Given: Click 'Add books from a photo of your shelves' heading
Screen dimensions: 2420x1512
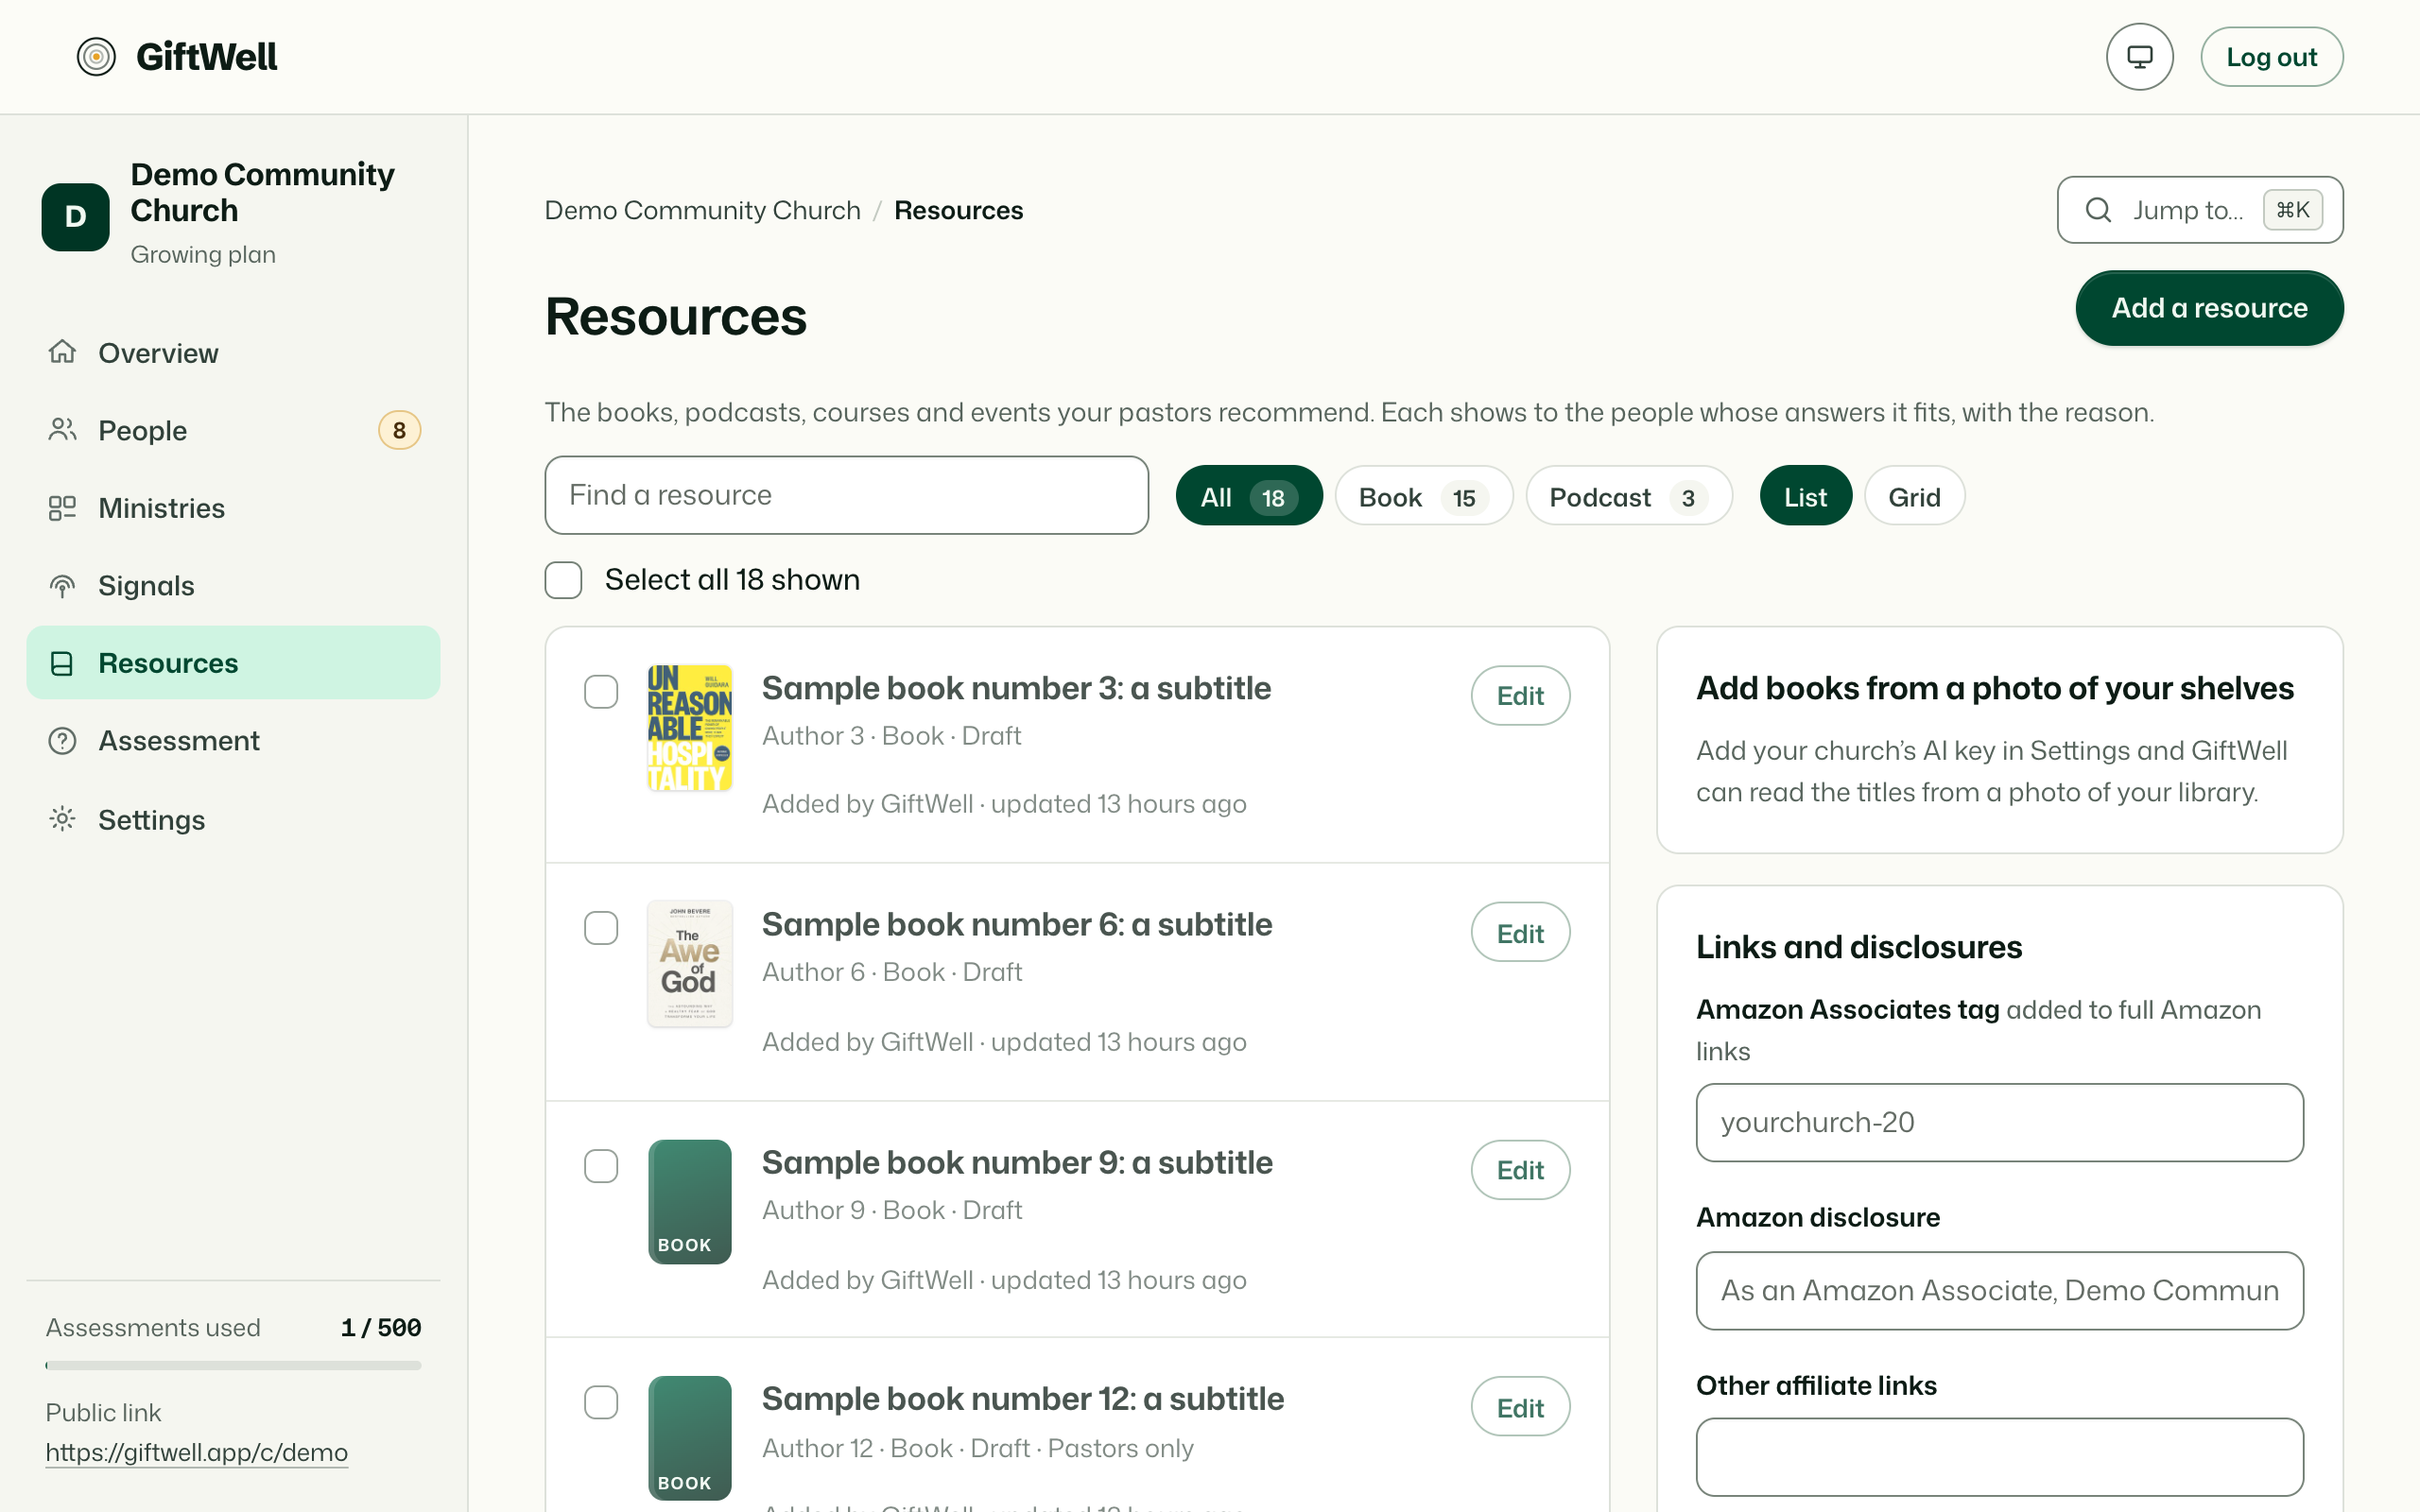Looking at the screenshot, I should coord(1995,688).
